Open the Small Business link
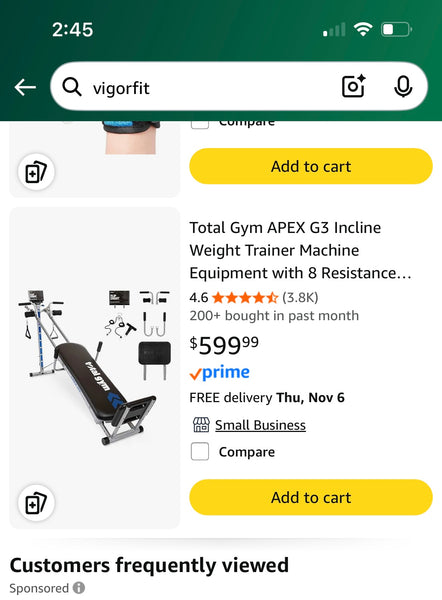Image resolution: width=442 pixels, height=600 pixels. (260, 425)
